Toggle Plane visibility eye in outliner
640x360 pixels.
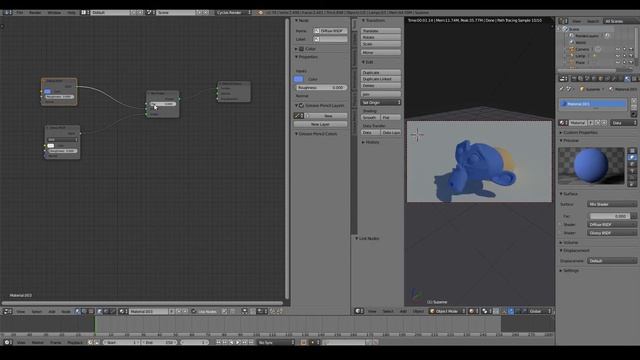coord(618,62)
